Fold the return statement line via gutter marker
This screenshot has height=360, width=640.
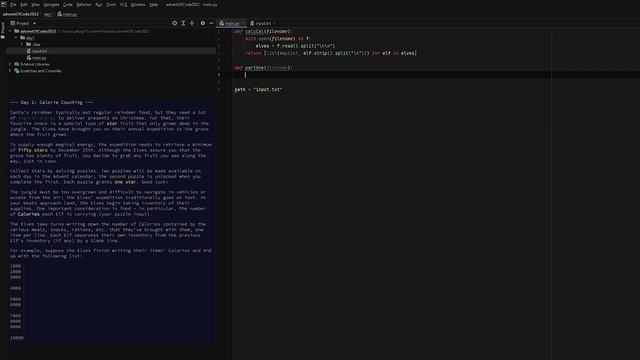point(232,53)
